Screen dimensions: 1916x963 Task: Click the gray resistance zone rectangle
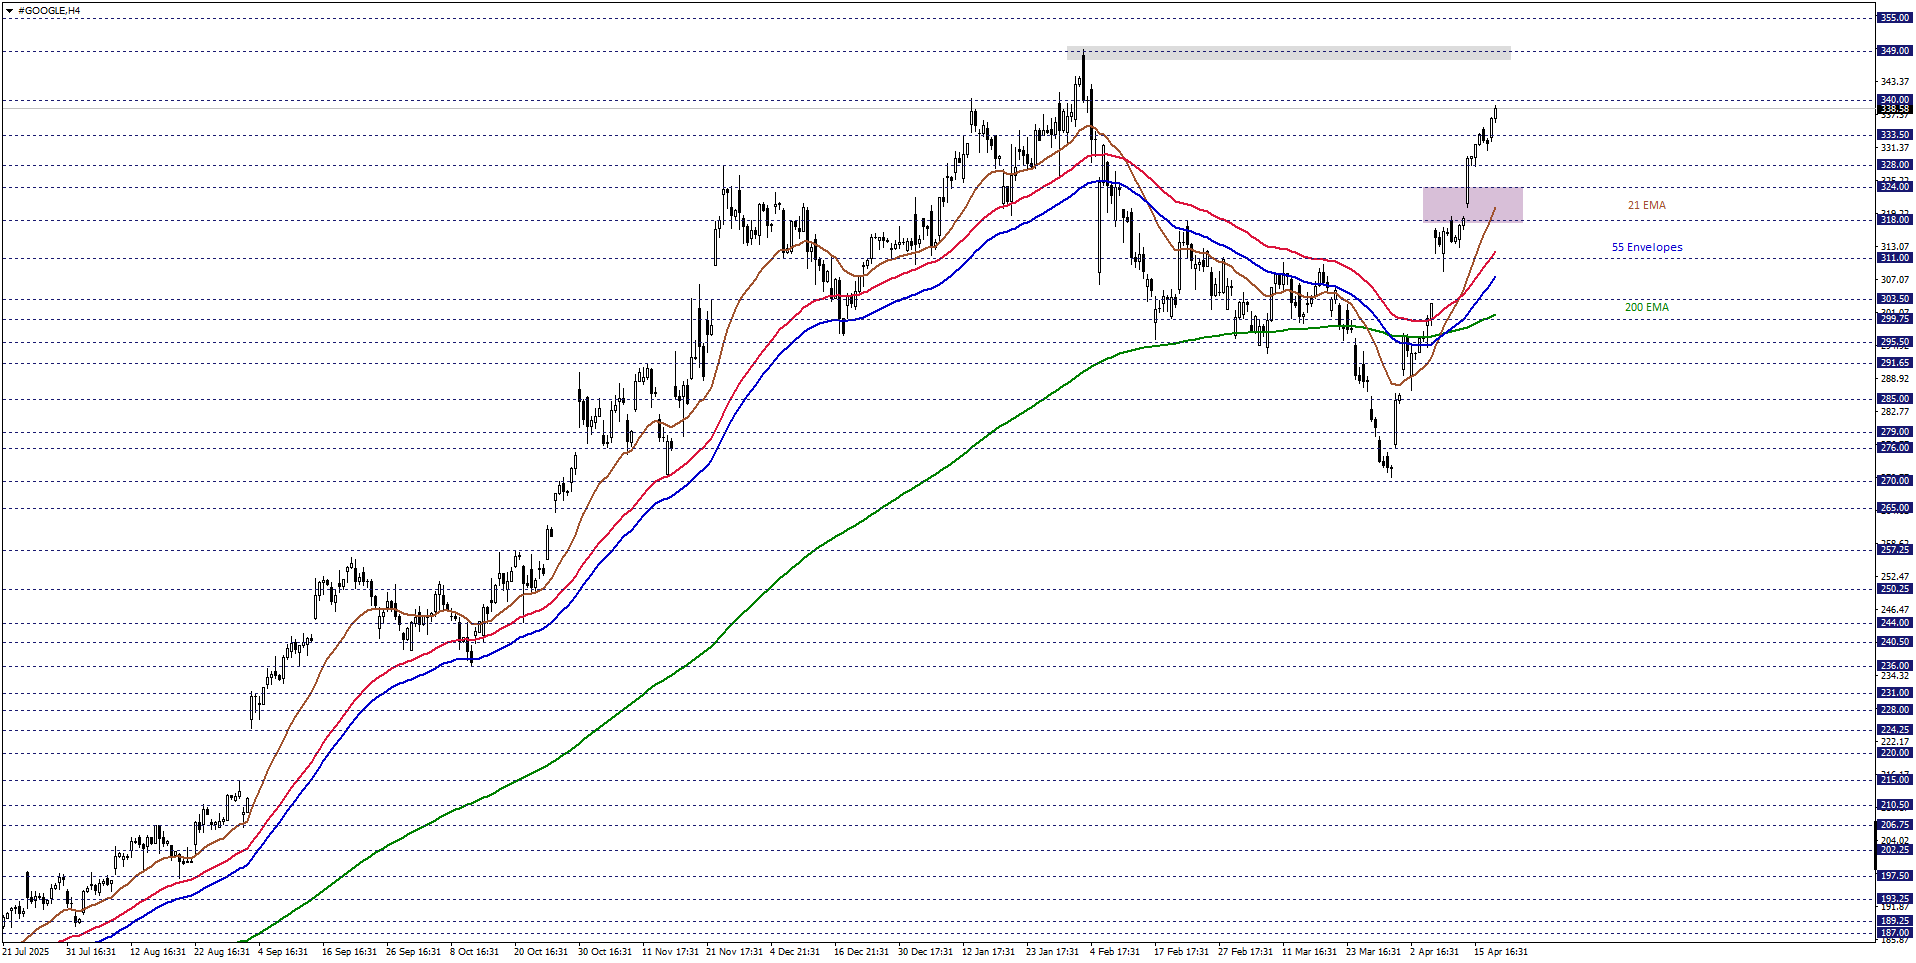point(1288,53)
